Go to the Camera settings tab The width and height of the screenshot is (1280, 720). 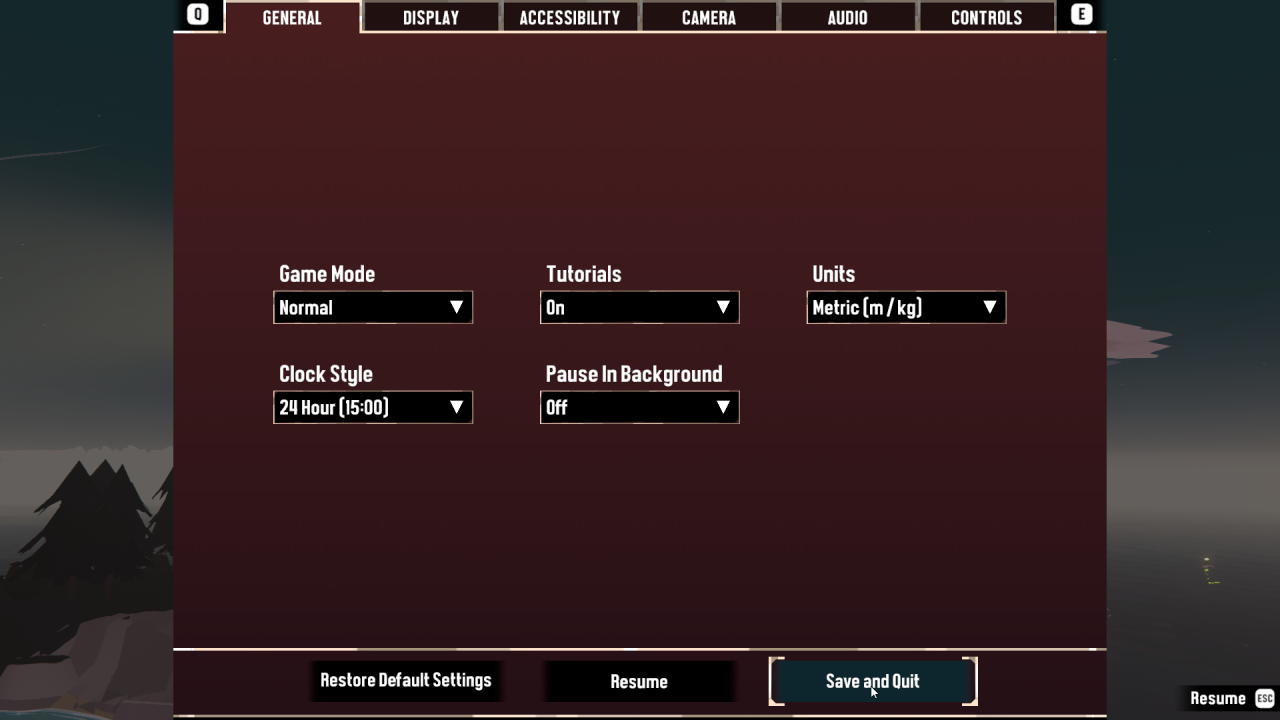point(709,18)
